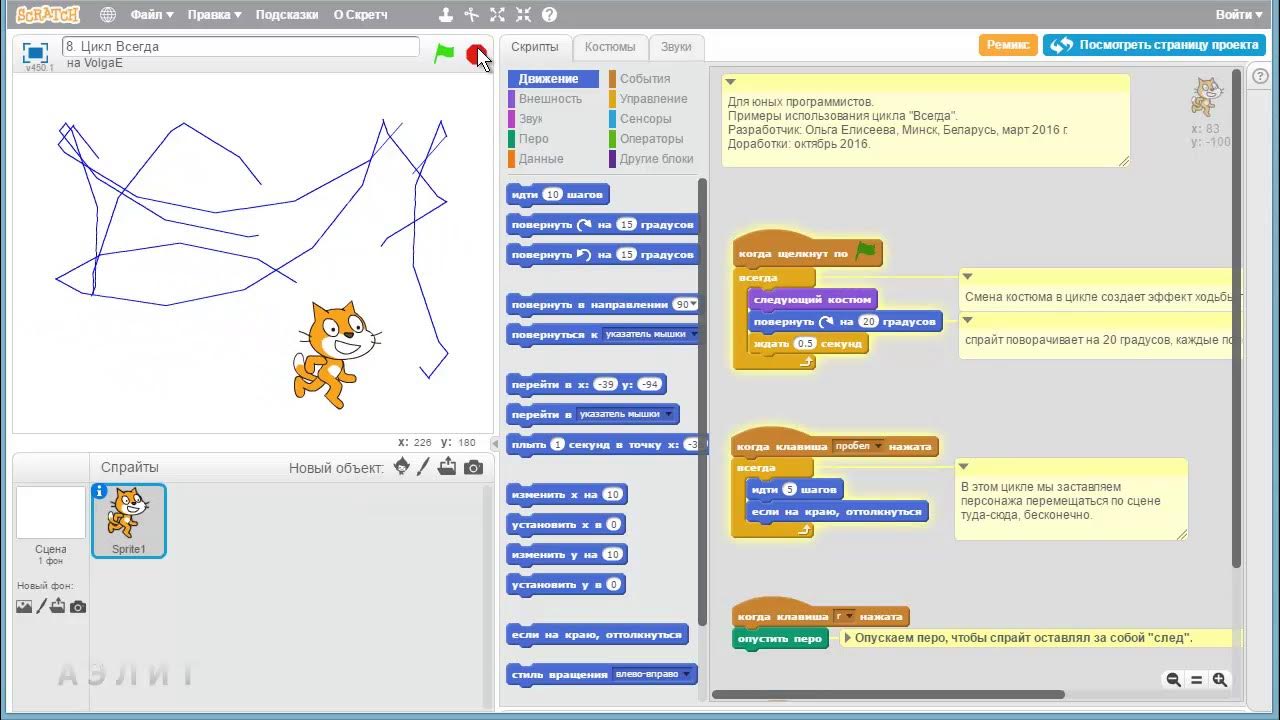Select the Движение block category
The image size is (1280, 720).
[x=553, y=79]
